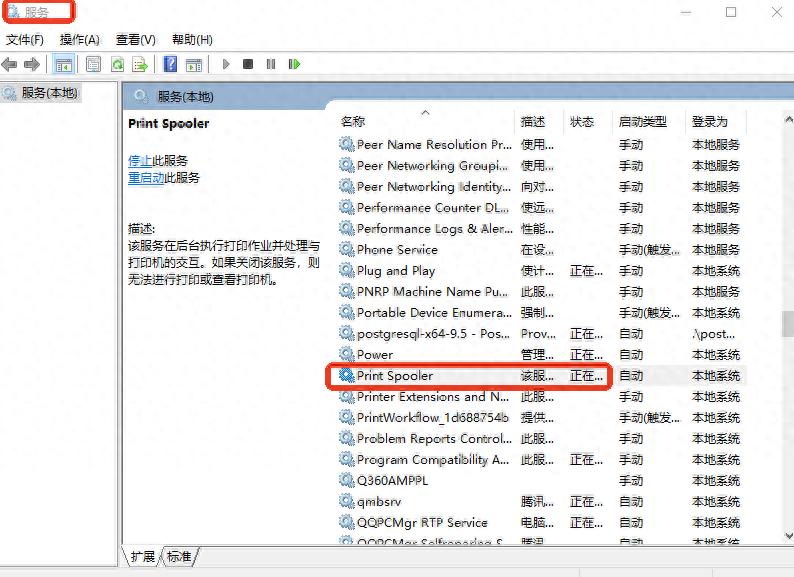The height and width of the screenshot is (577, 794).
Task: Select the Print Spooler service row
Action: point(542,375)
